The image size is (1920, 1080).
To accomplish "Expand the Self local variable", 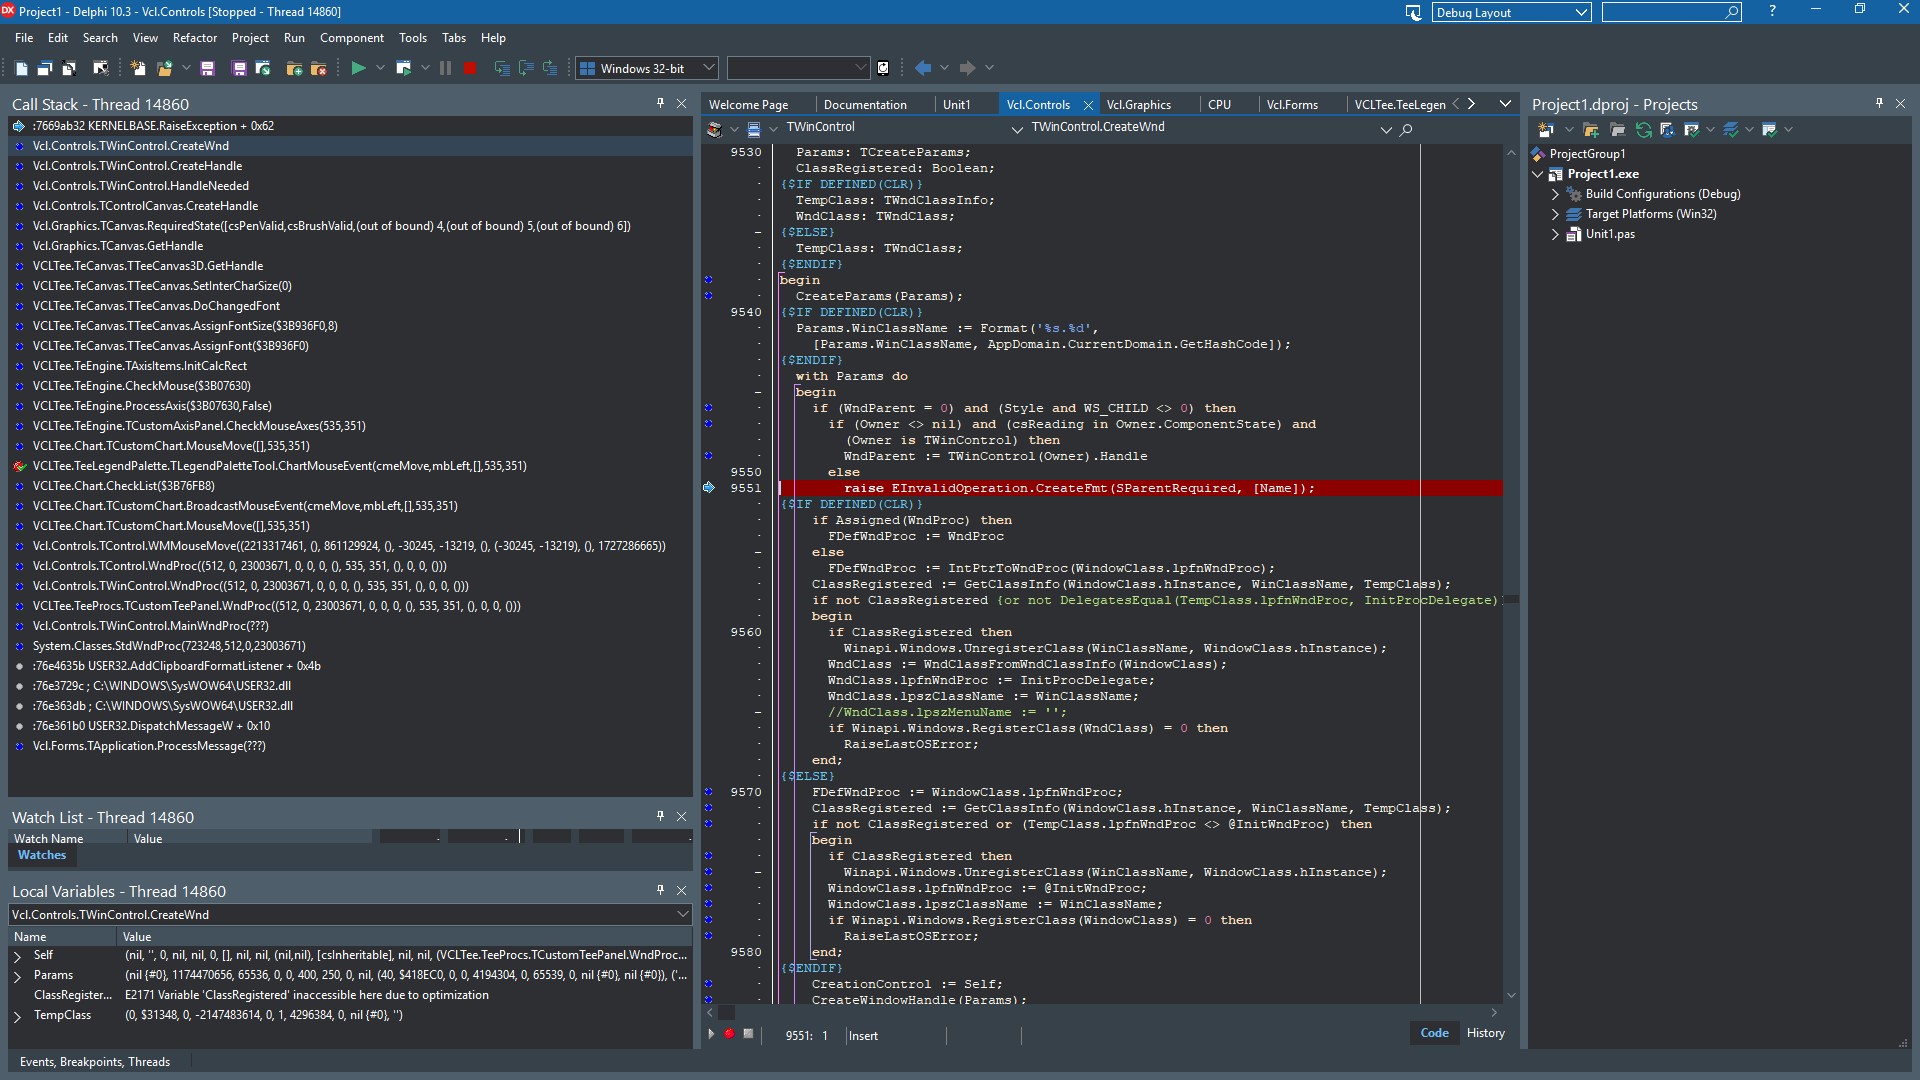I will point(18,956).
